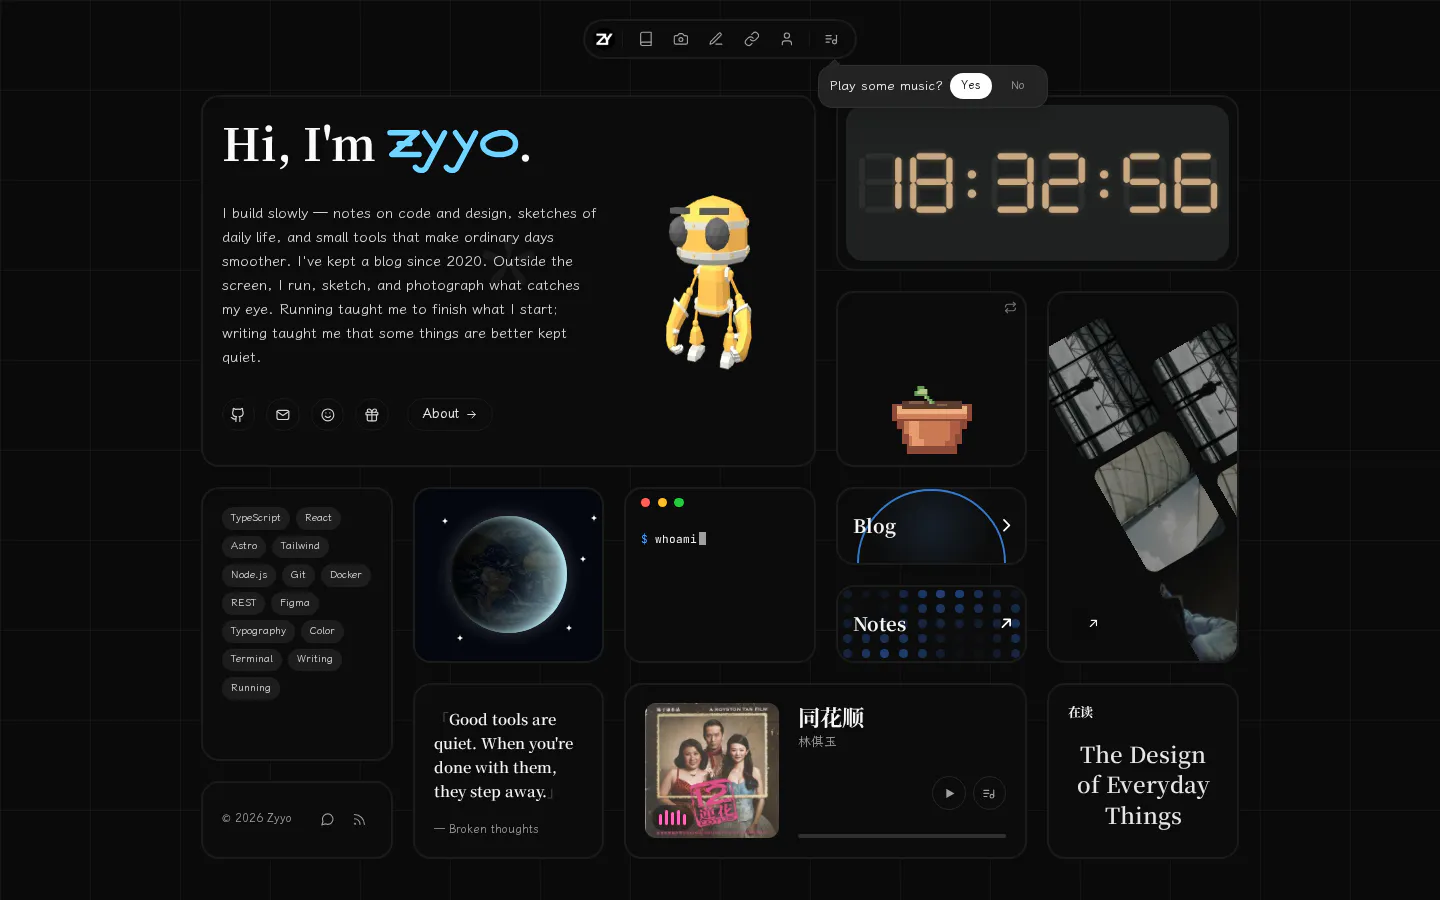Viewport: 1440px width, 900px height.
Task: Click the Earth globe card
Action: [x=508, y=575]
